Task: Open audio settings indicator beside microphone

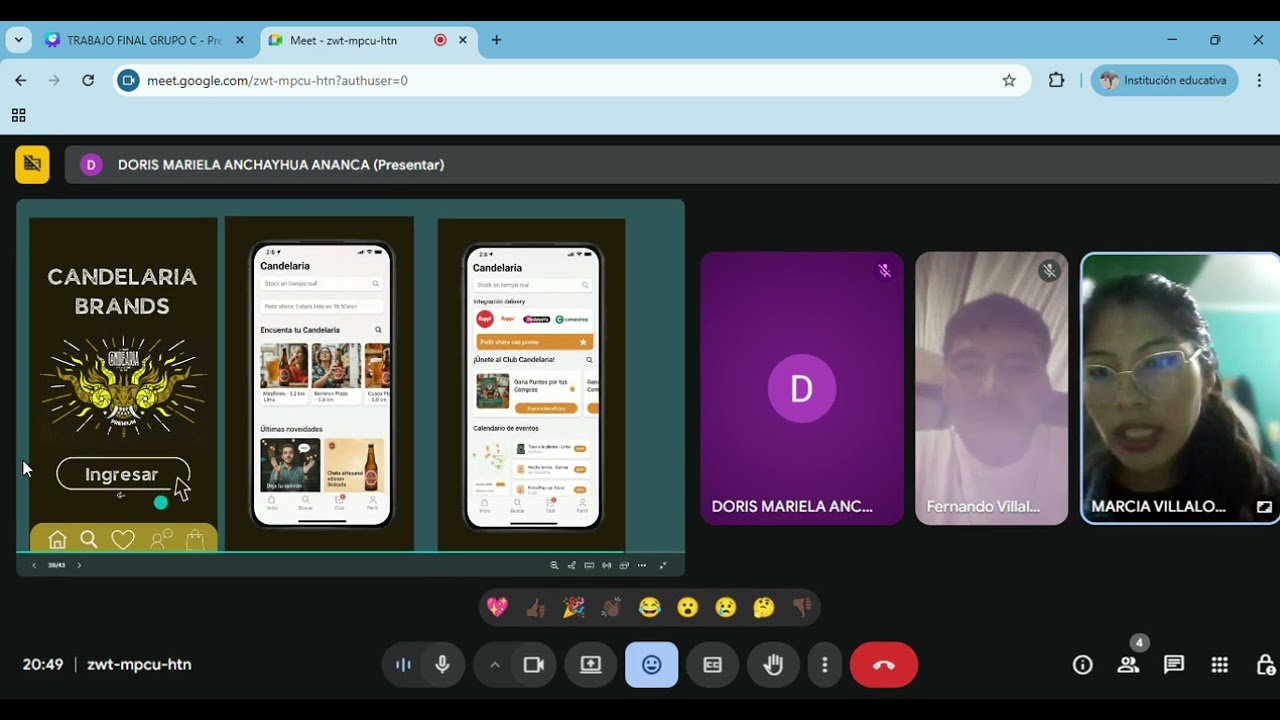Action: click(403, 665)
